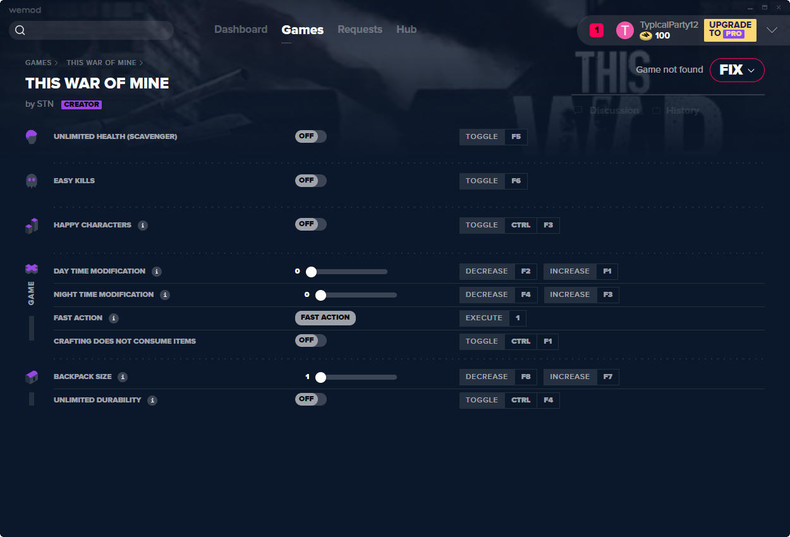Open the Requests tab
Viewport: 790px width, 537px height.
[360, 29]
